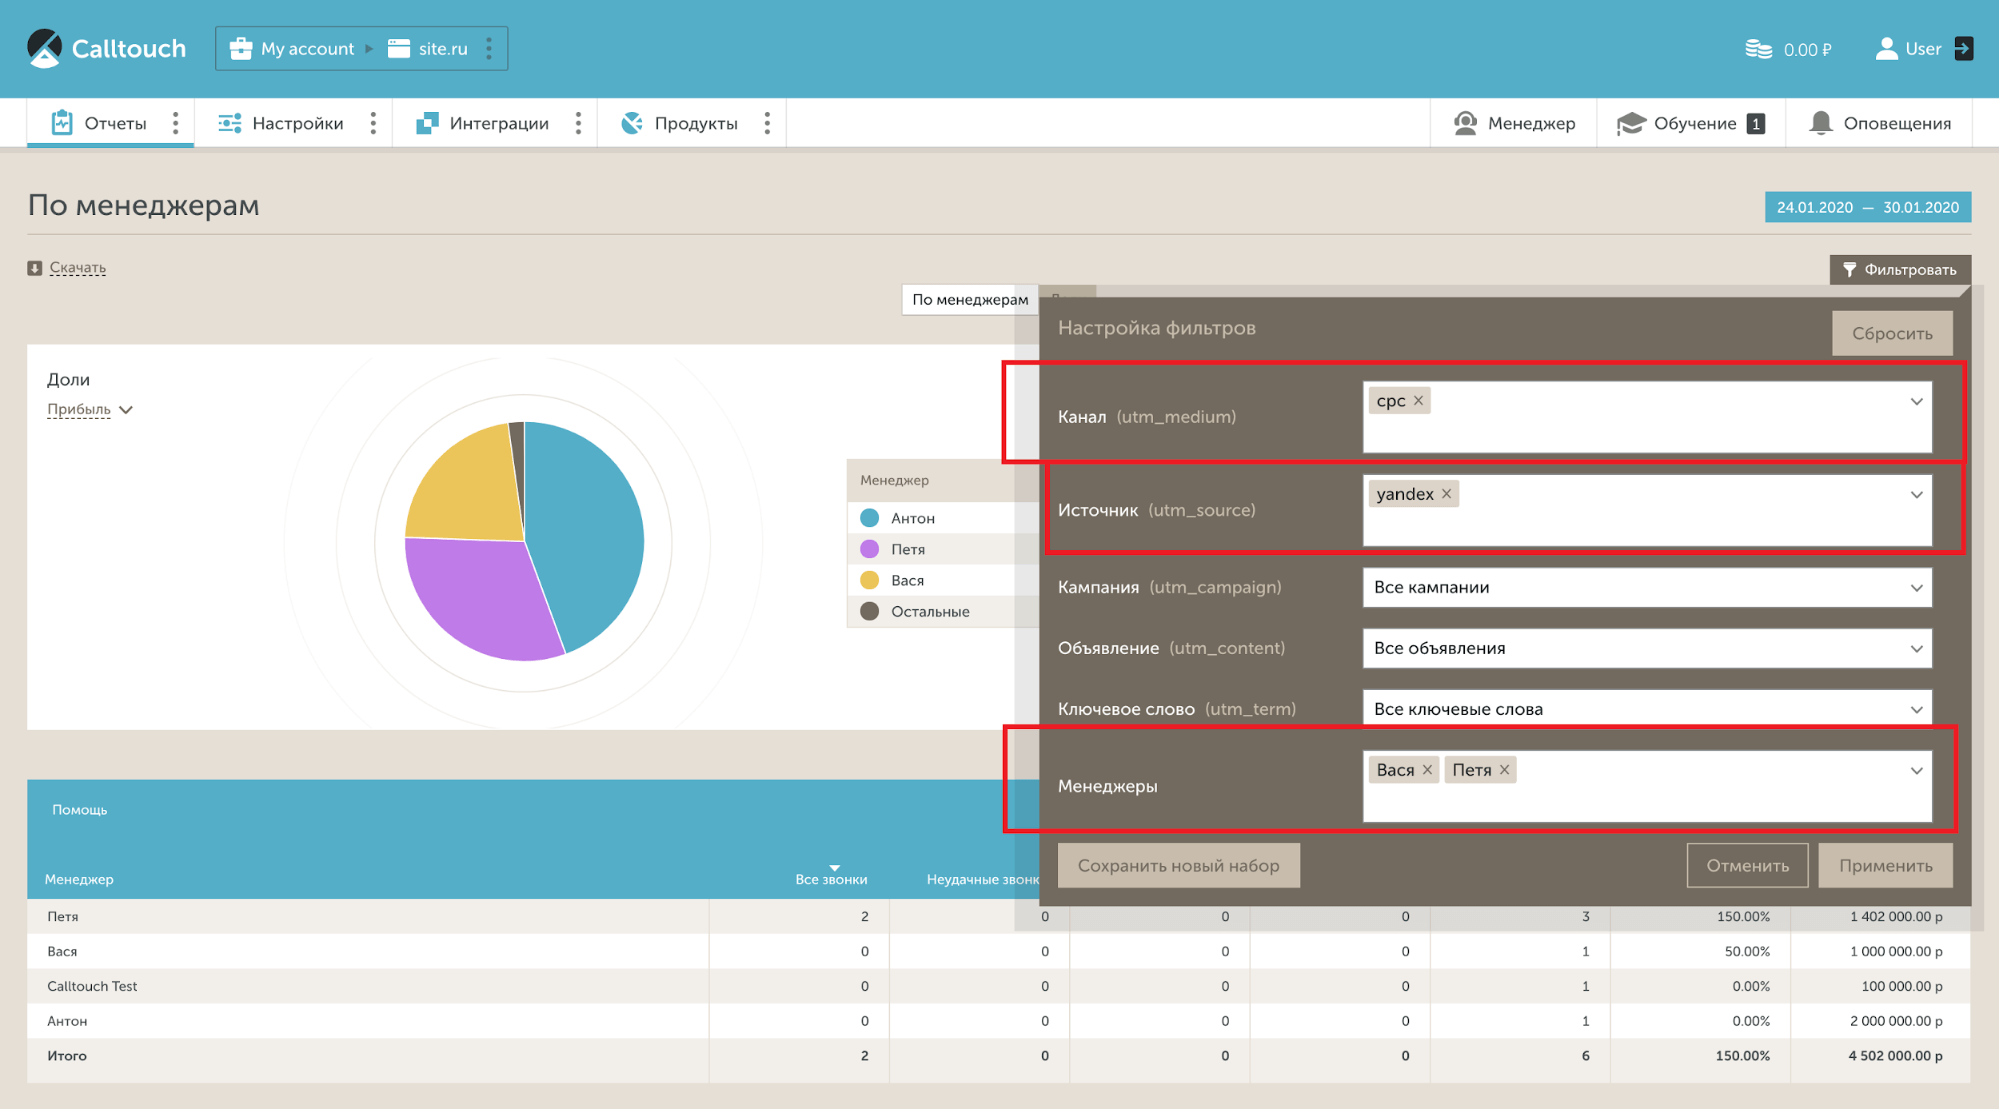
Task: Click the Помощь link
Action: tap(80, 810)
